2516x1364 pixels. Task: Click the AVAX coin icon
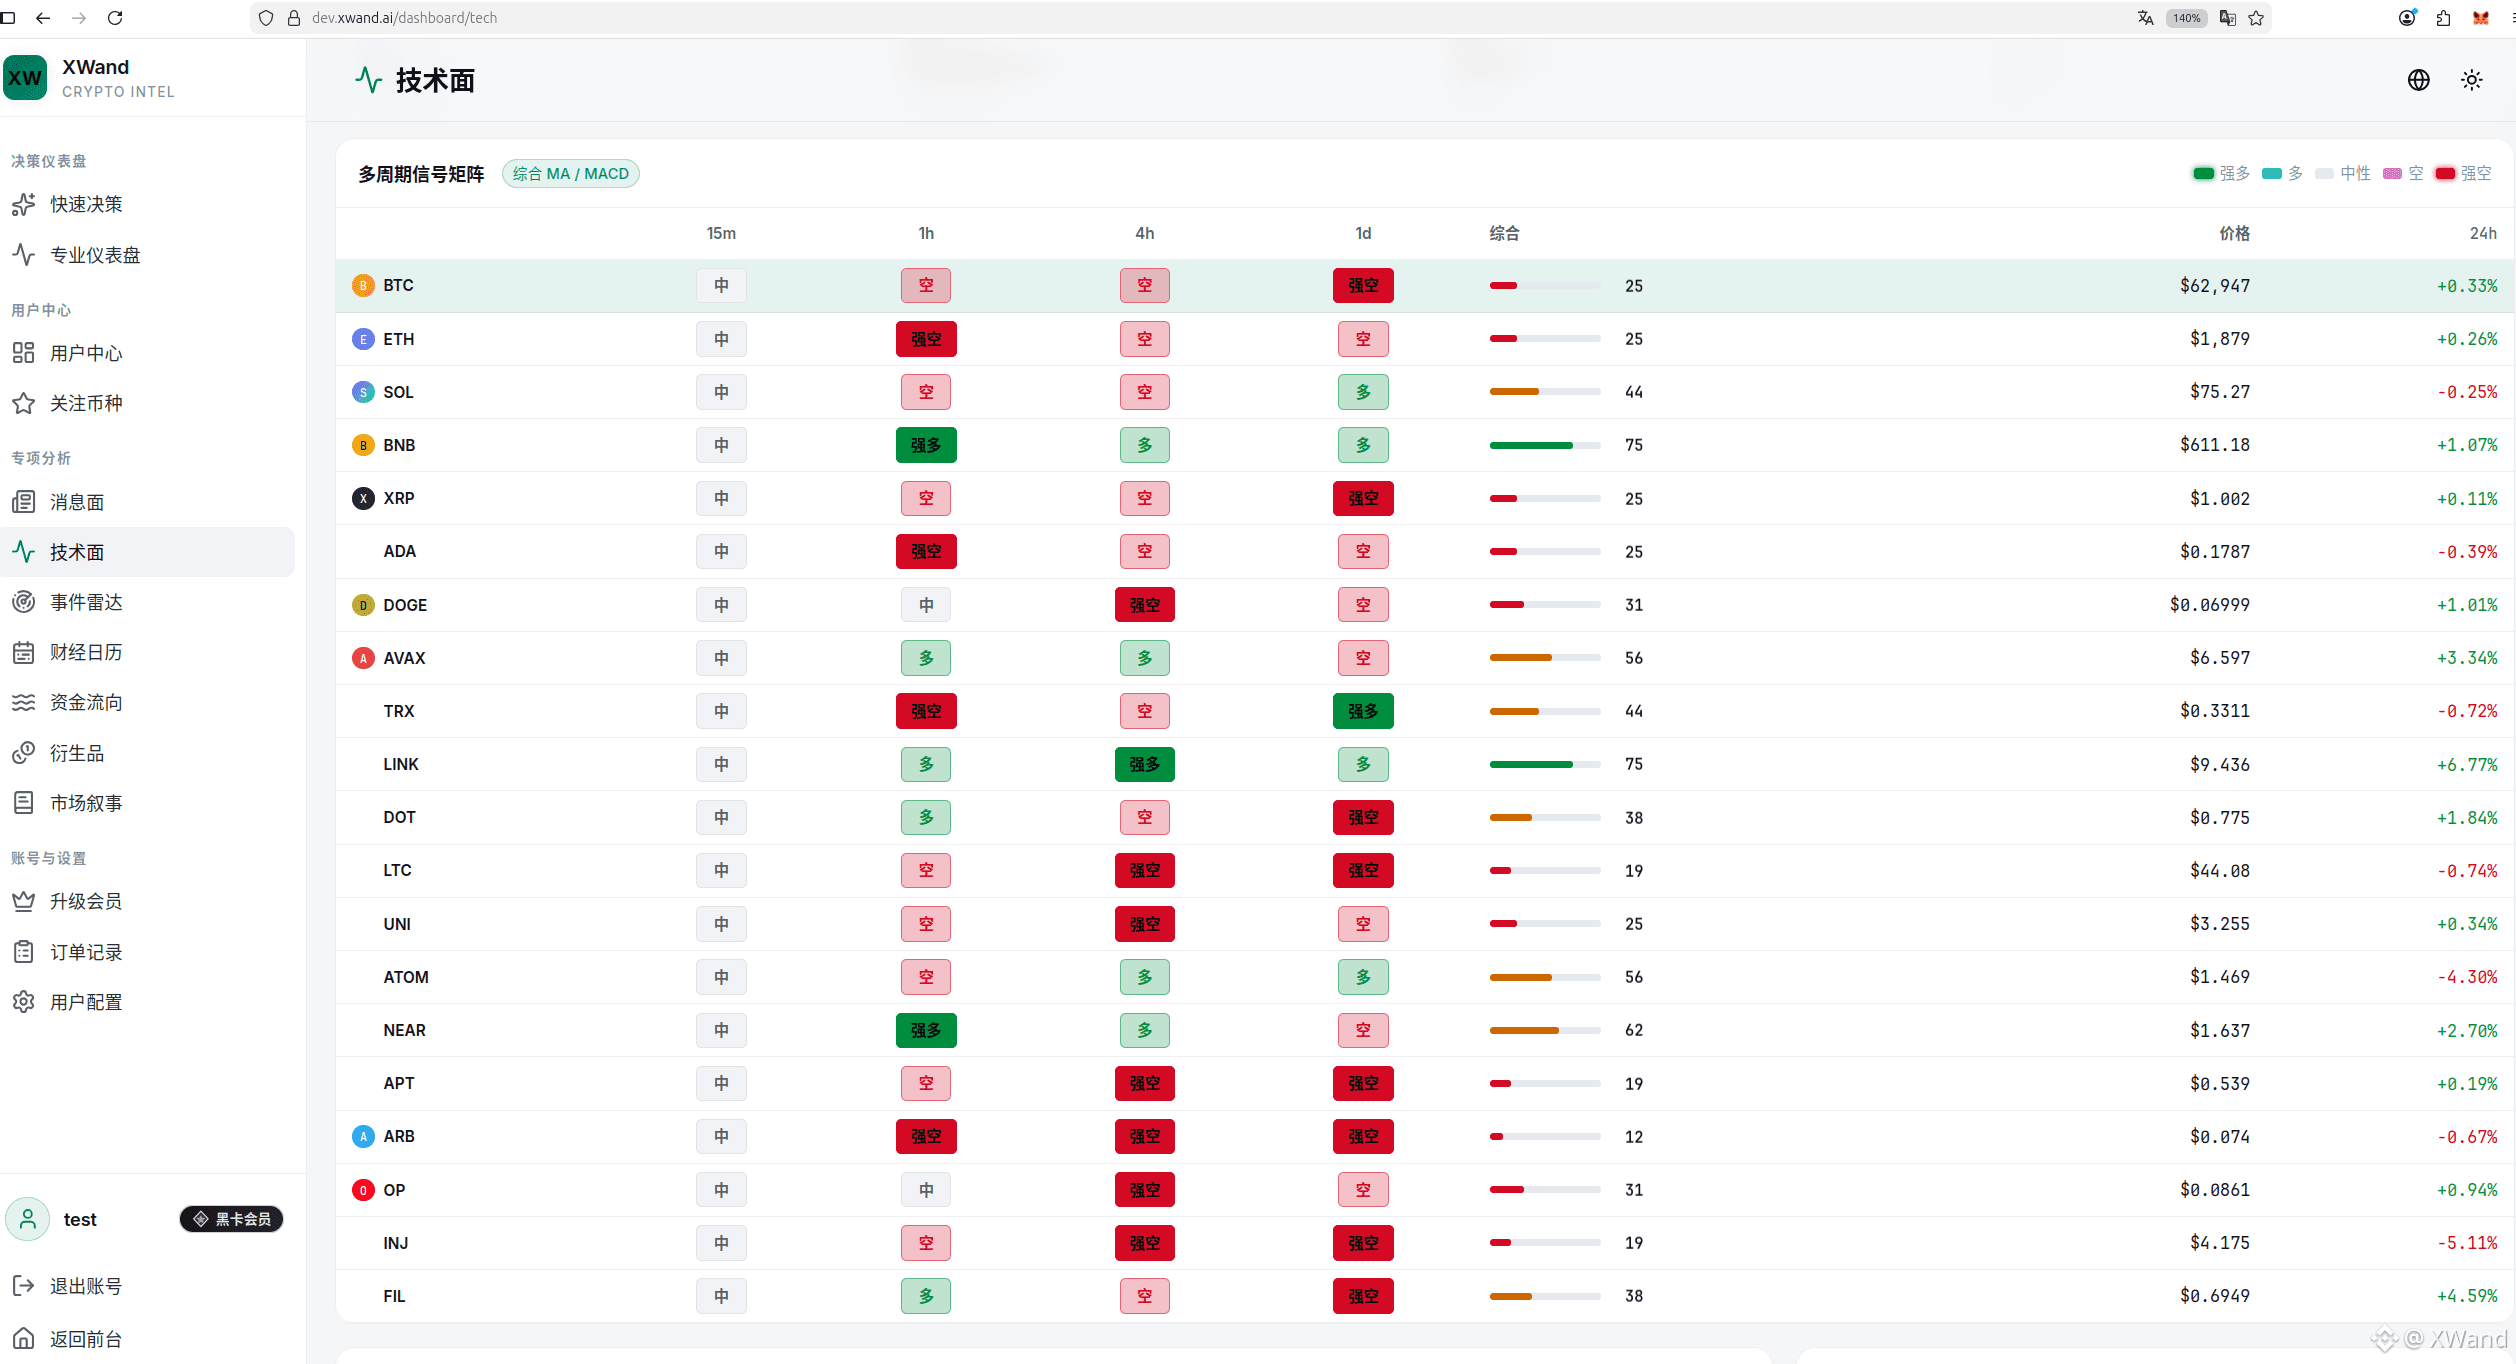coord(363,658)
